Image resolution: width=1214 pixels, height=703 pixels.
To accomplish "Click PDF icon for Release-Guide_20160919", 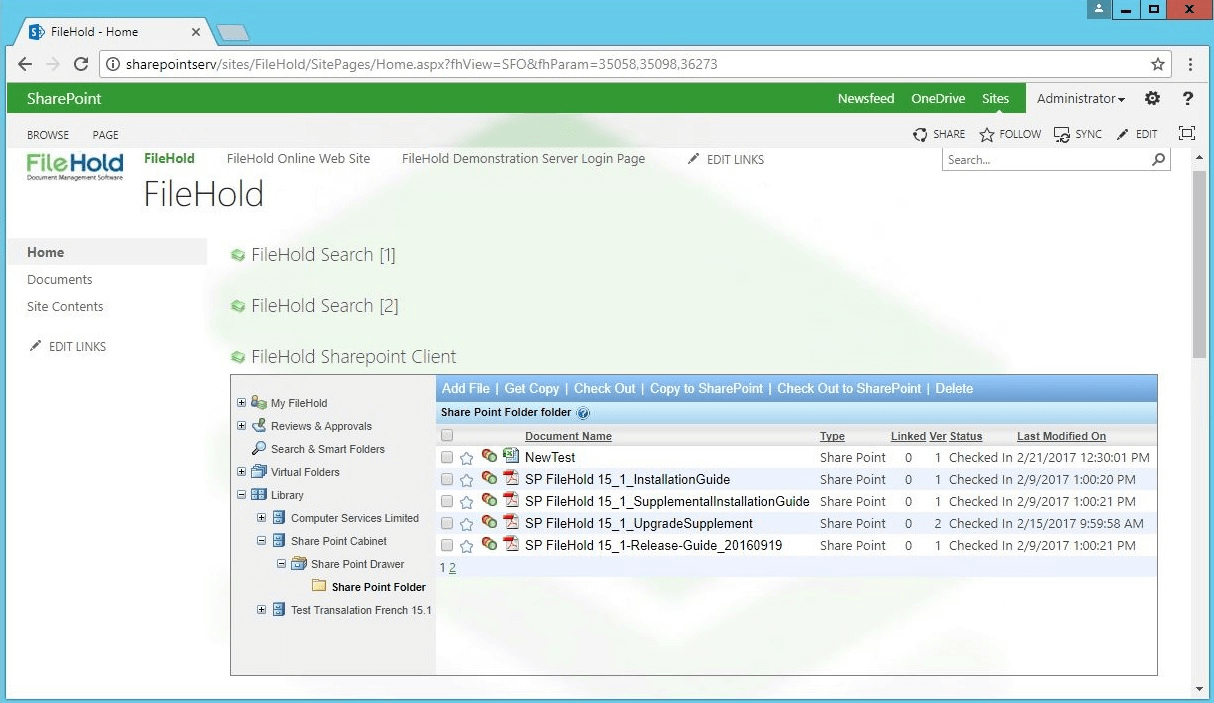I will pos(511,544).
